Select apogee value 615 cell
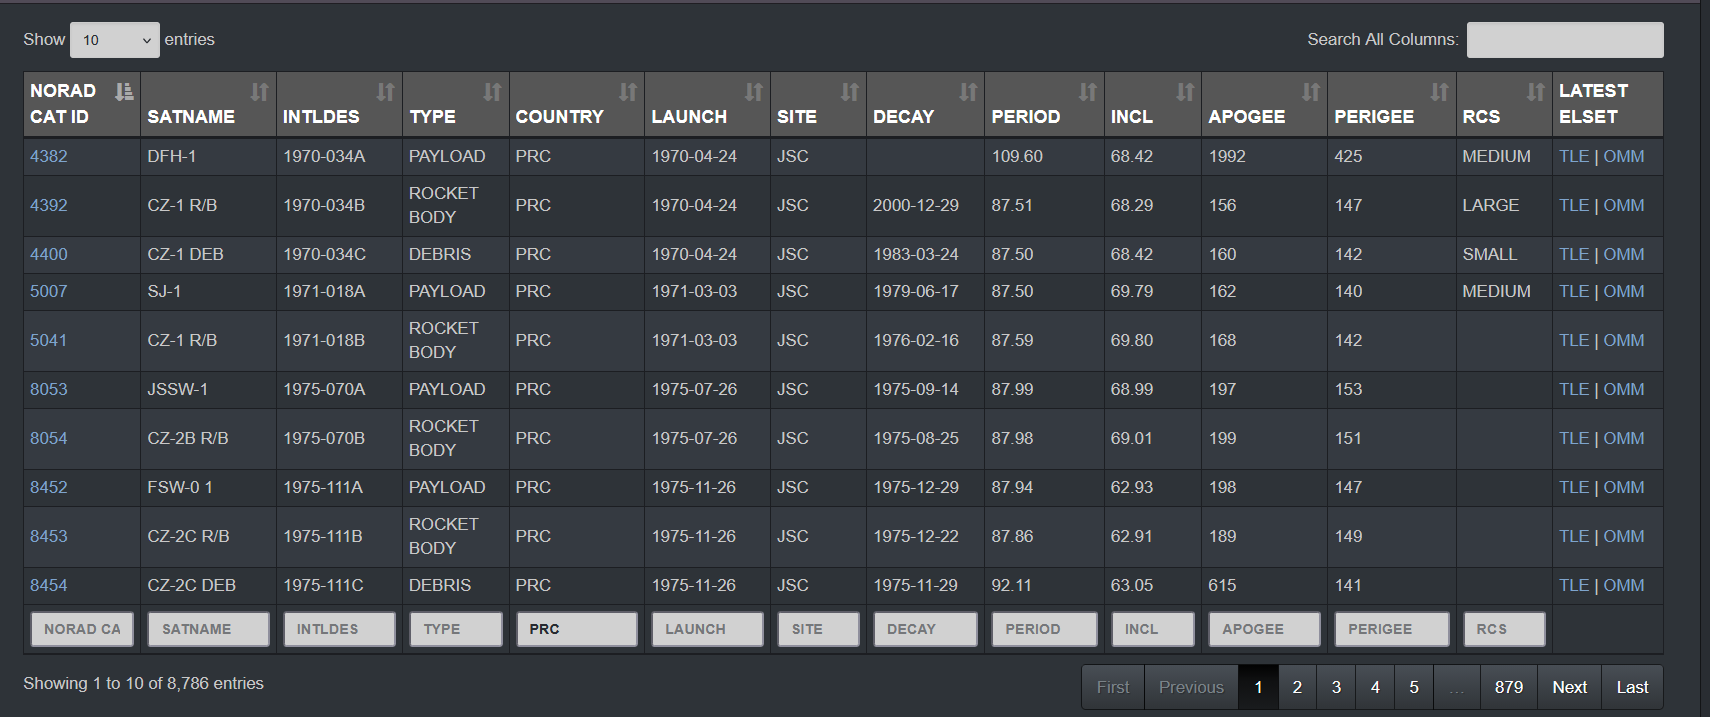Screen dimensions: 1710x717 coord(1264,585)
